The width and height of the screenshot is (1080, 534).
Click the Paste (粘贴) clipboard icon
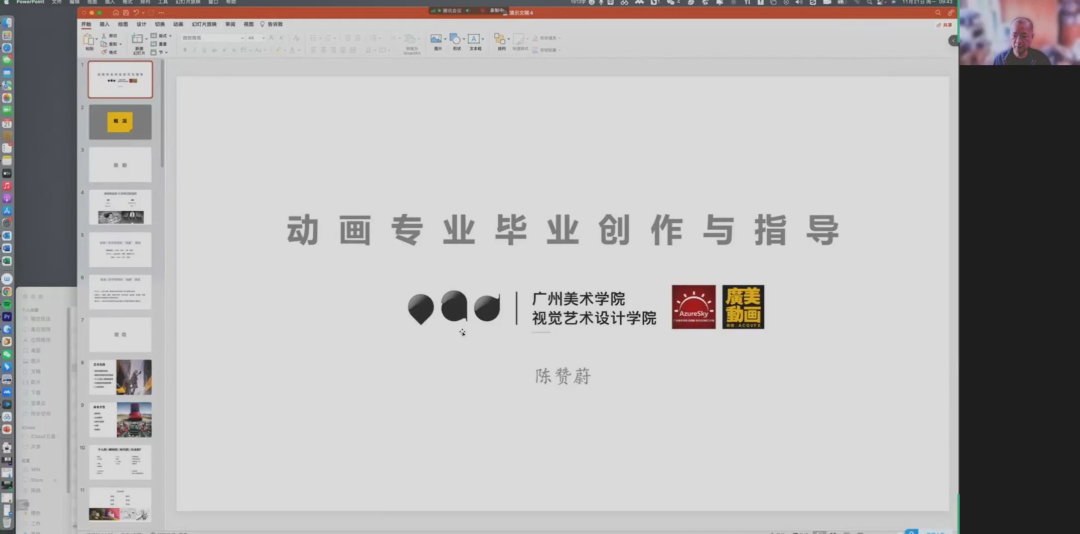[89, 39]
